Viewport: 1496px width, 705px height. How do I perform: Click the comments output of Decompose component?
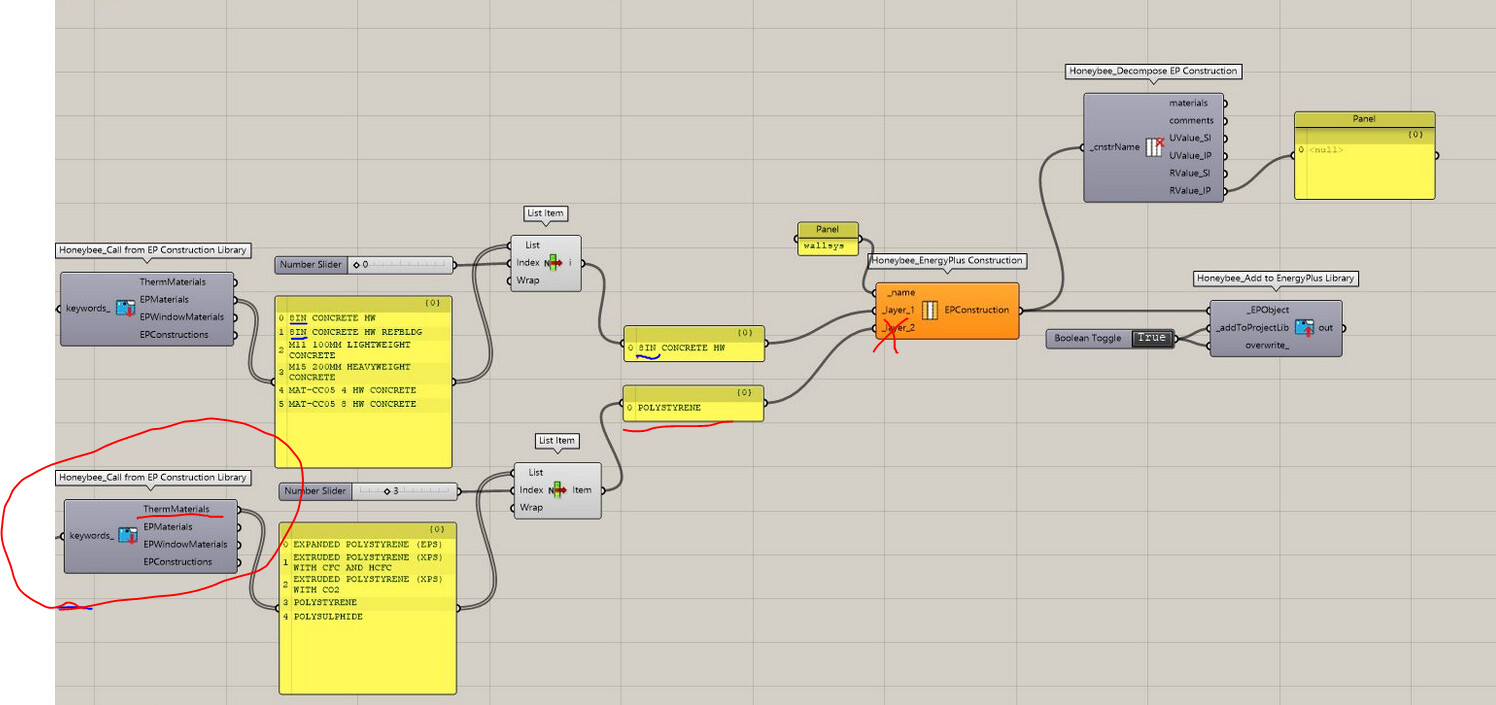tap(1191, 120)
